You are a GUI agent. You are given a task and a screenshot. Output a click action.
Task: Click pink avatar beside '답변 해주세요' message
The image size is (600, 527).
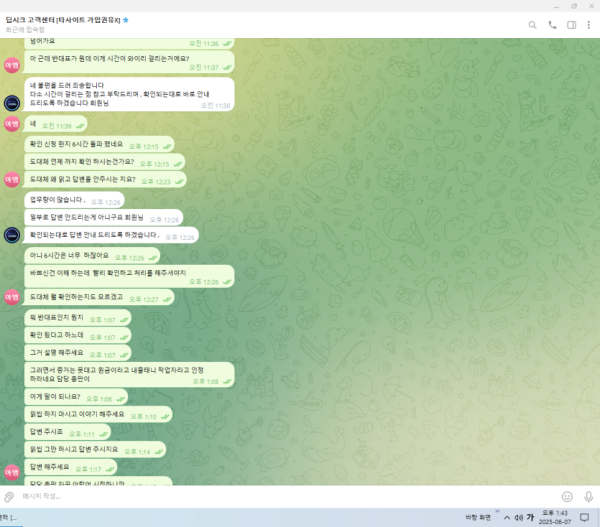click(x=12, y=472)
